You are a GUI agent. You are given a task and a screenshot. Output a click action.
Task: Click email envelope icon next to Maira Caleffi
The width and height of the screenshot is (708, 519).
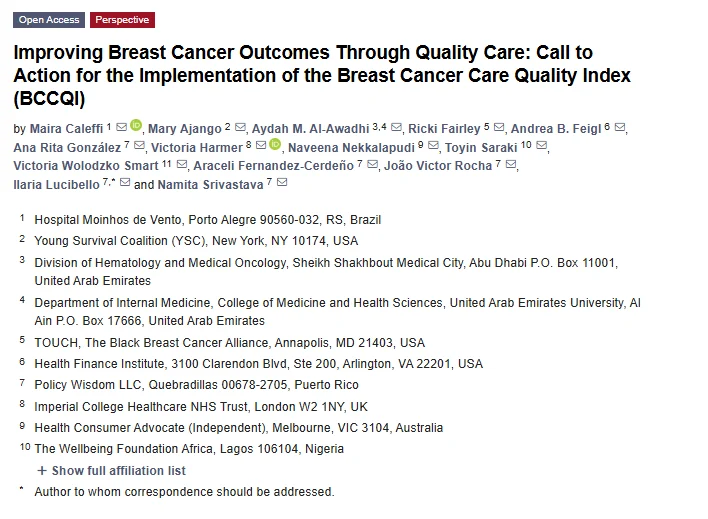[122, 128]
